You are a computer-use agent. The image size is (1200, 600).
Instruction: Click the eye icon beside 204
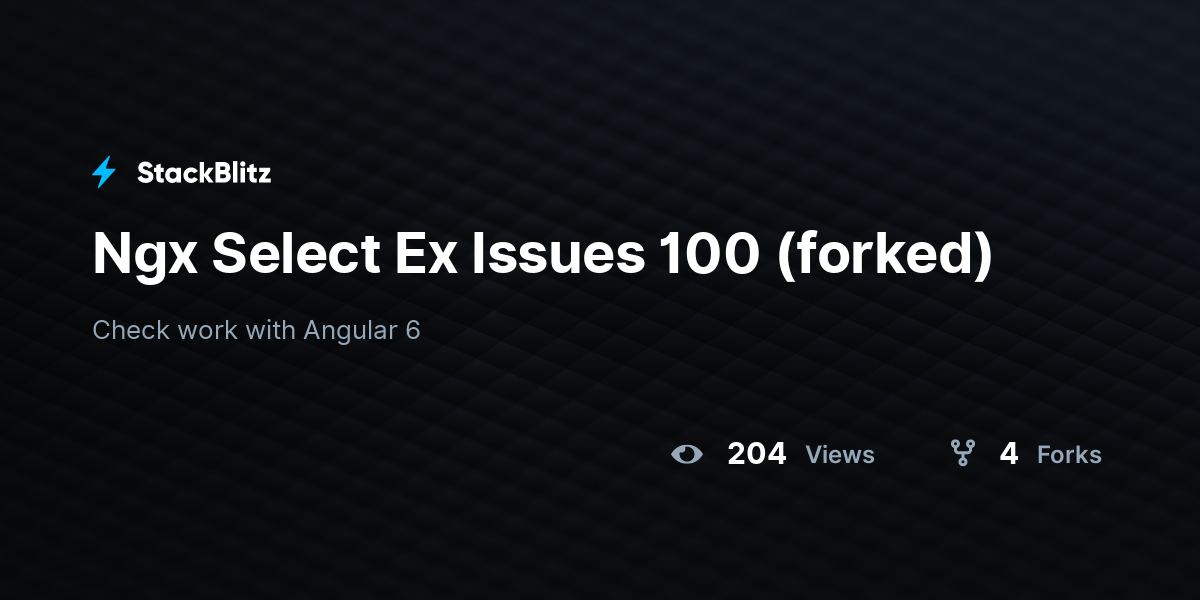tap(687, 454)
